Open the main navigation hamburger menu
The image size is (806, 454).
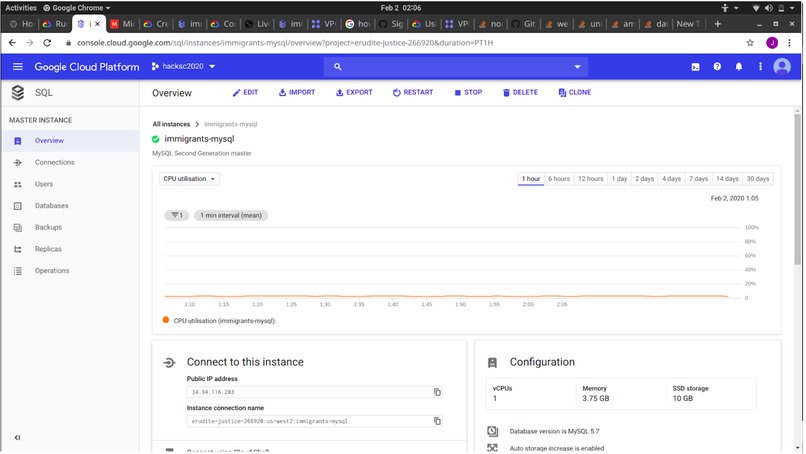click(x=18, y=67)
